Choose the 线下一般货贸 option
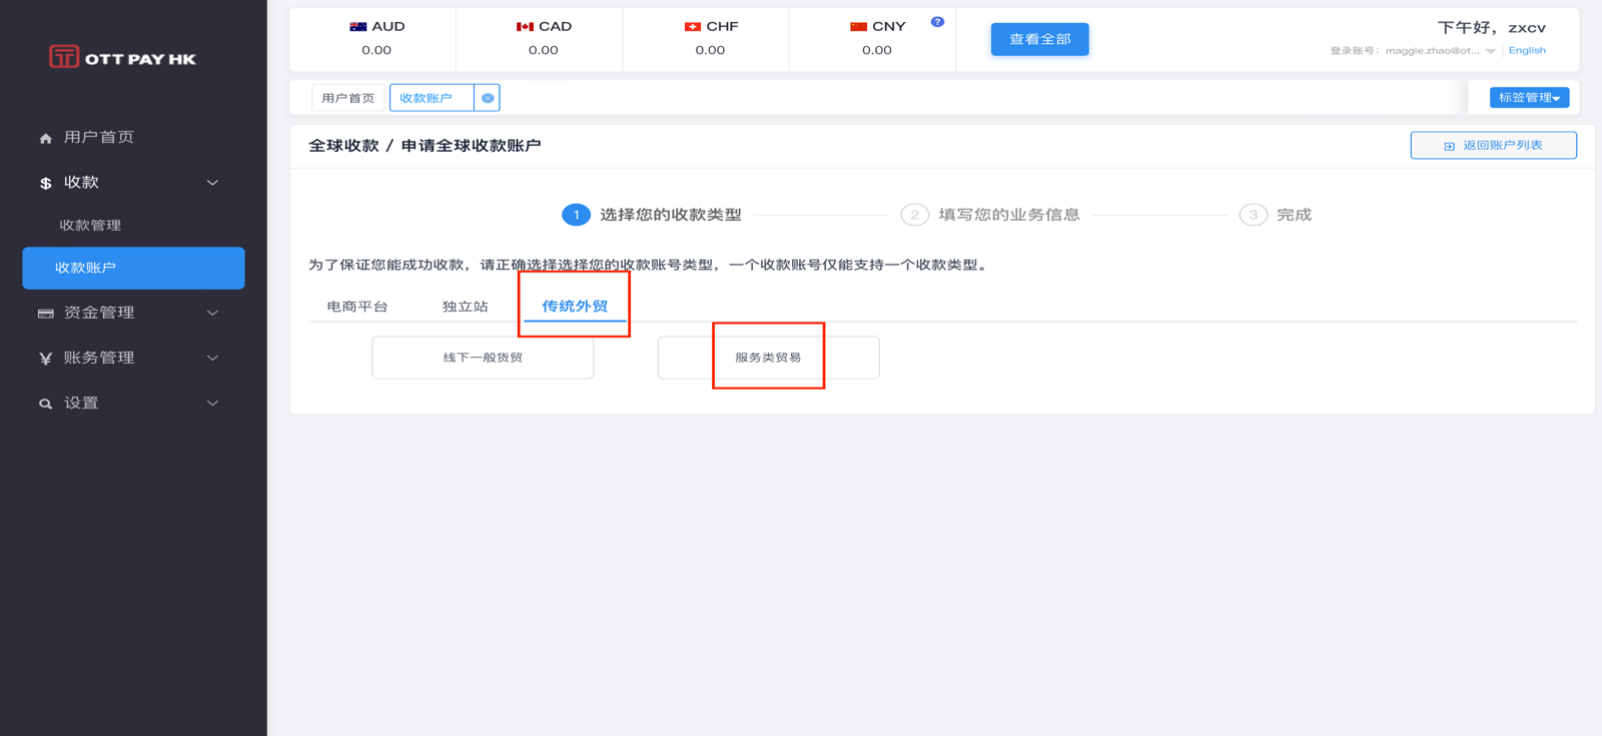 click(x=483, y=358)
